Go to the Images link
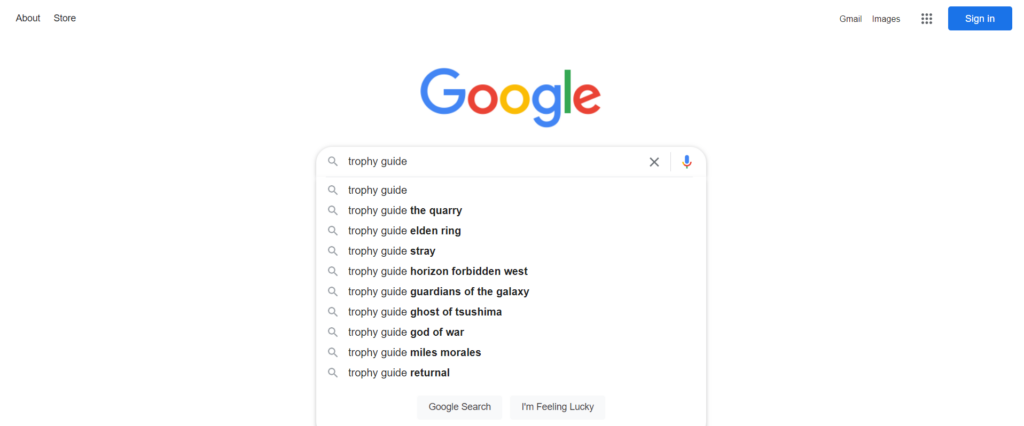 pos(886,19)
